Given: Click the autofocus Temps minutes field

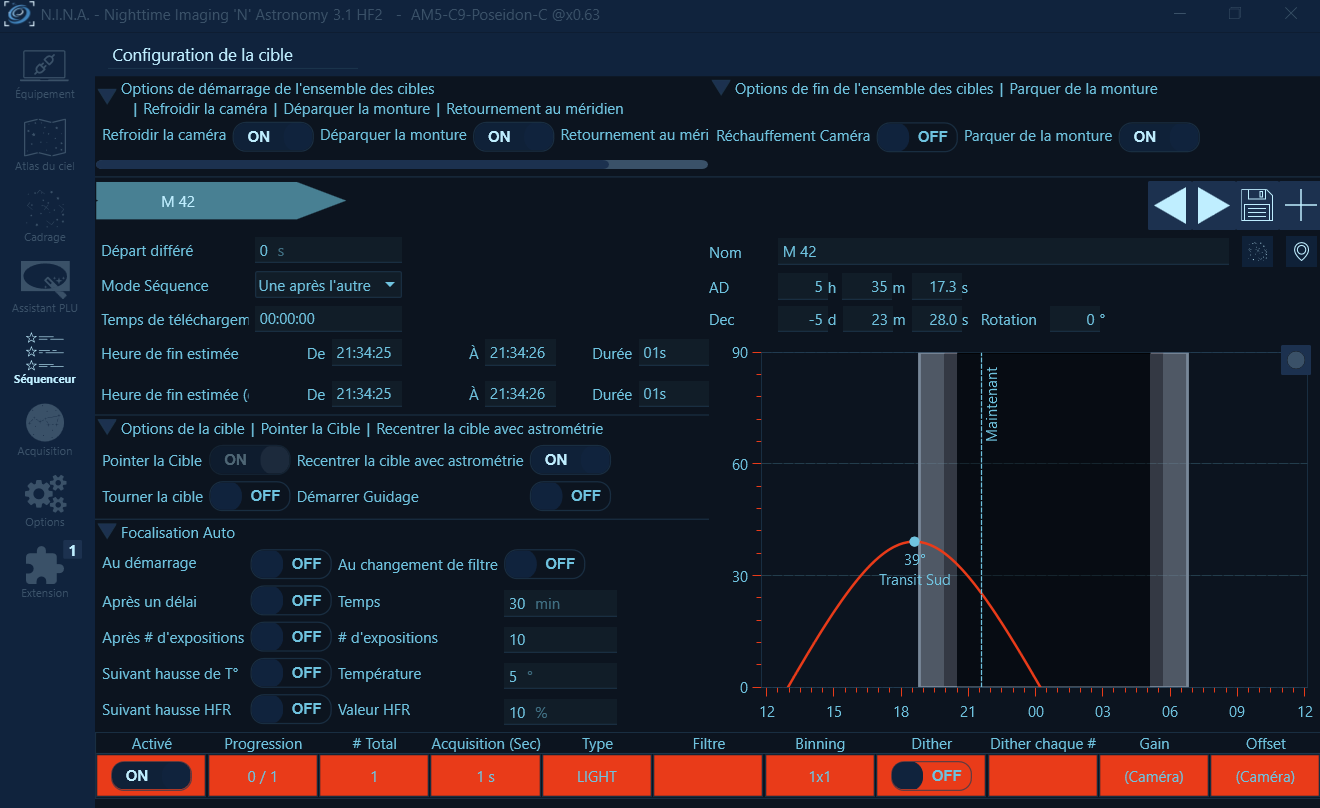Looking at the screenshot, I should point(560,604).
